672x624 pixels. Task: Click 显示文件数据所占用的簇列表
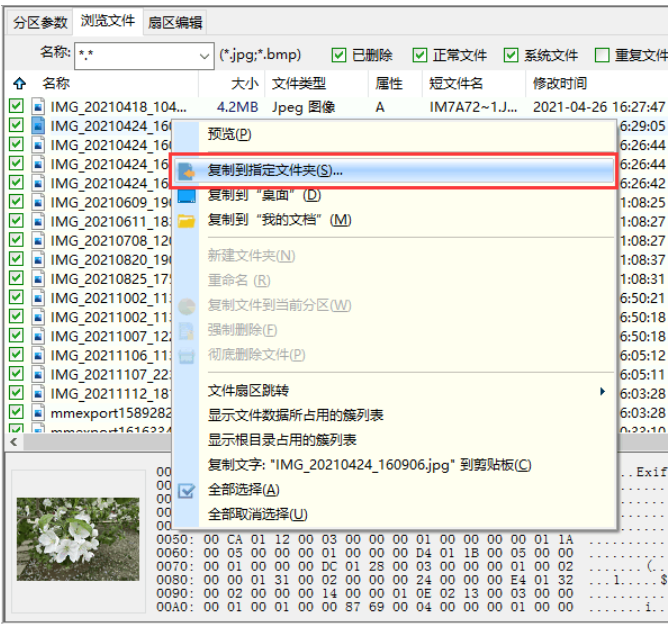click(295, 415)
